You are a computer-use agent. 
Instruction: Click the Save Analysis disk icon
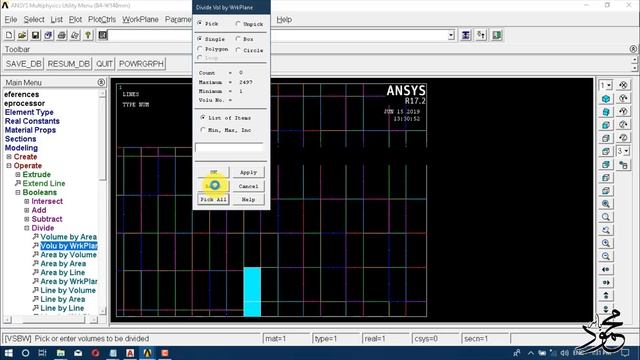click(36, 35)
